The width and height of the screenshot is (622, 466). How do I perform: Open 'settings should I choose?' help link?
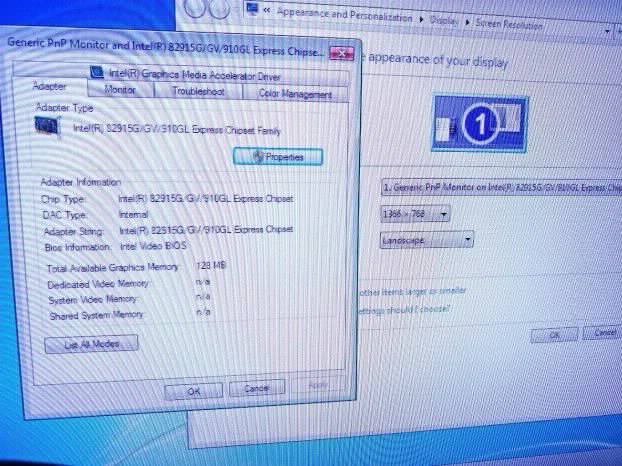point(404,309)
